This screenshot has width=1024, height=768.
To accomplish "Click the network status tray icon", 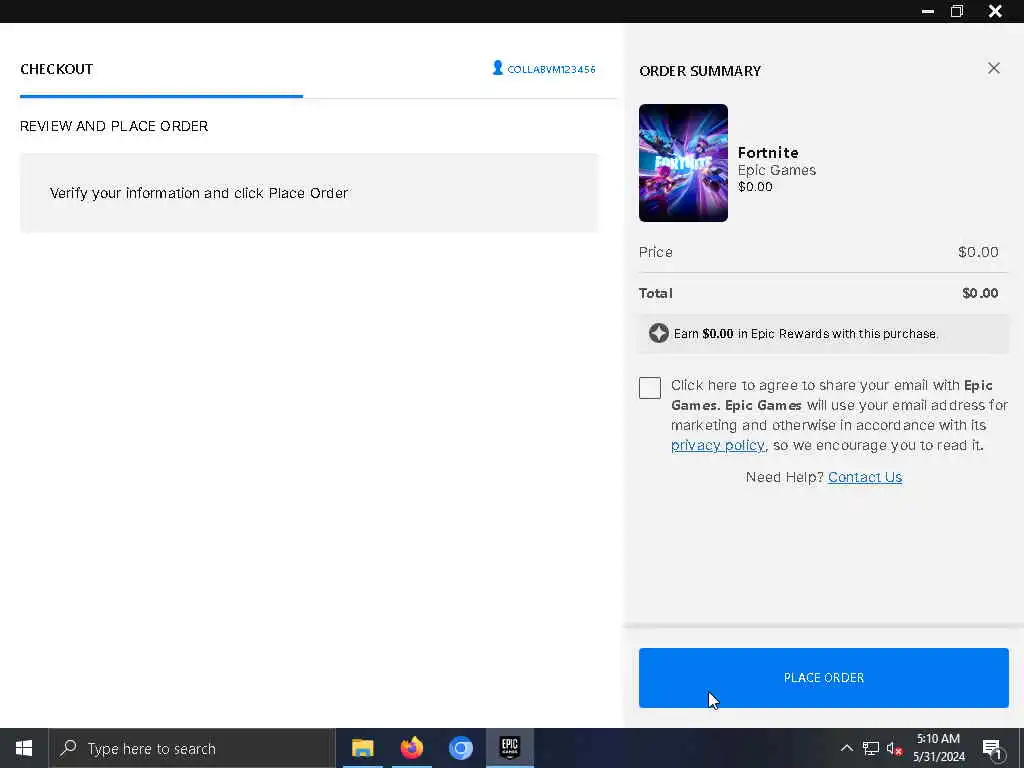I will tap(871, 748).
